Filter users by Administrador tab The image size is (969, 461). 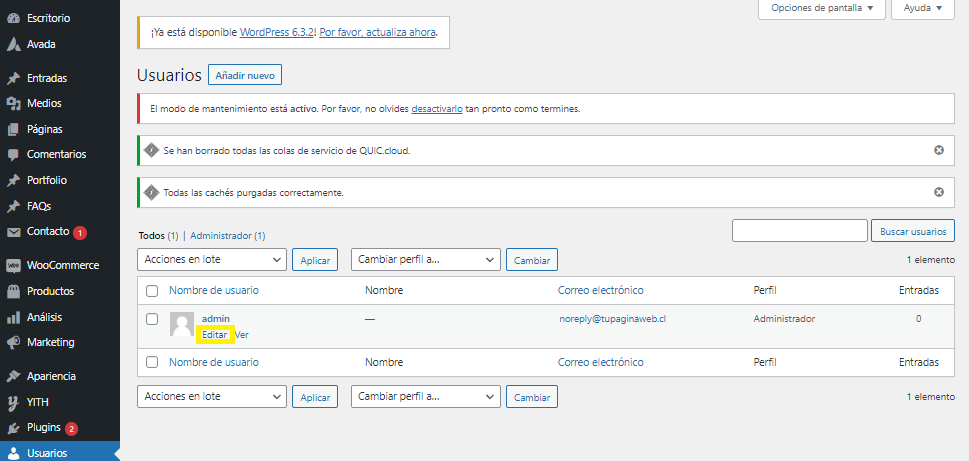pyautogui.click(x=227, y=236)
